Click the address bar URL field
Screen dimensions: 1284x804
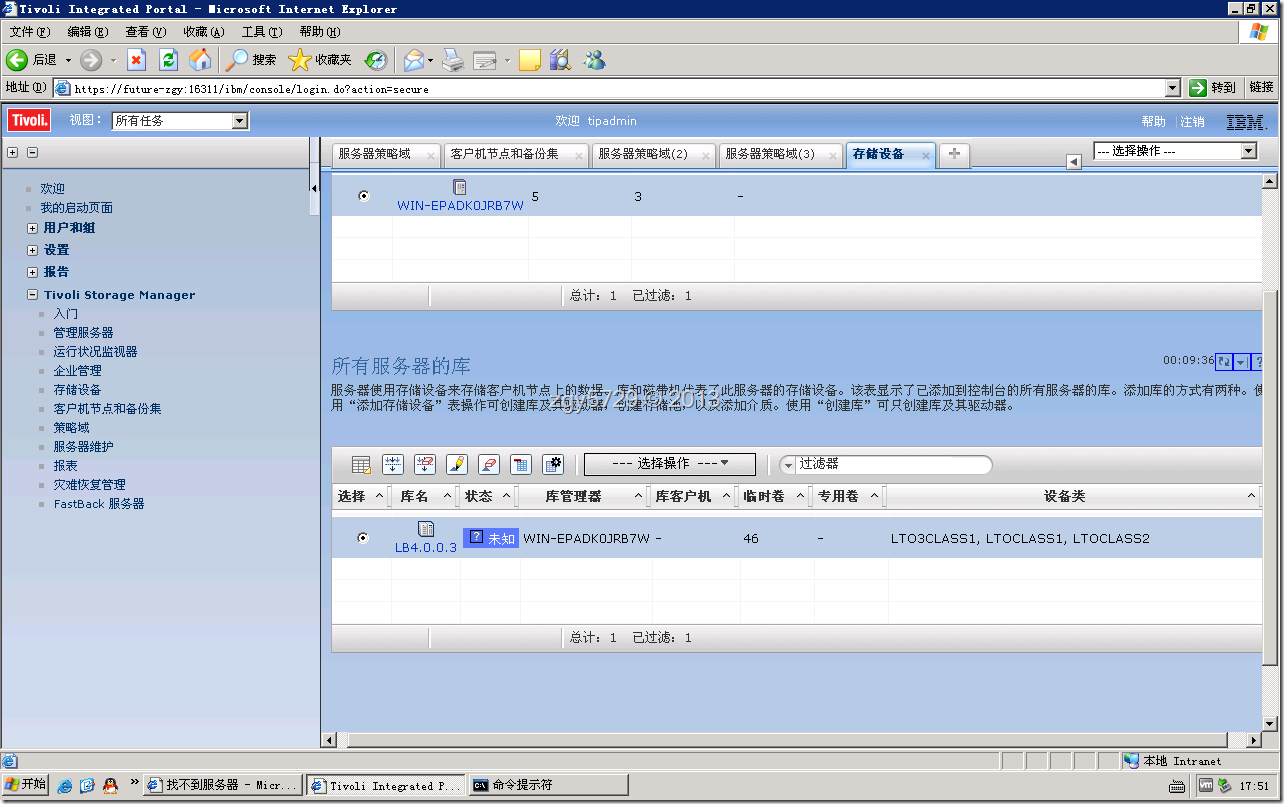pos(617,89)
